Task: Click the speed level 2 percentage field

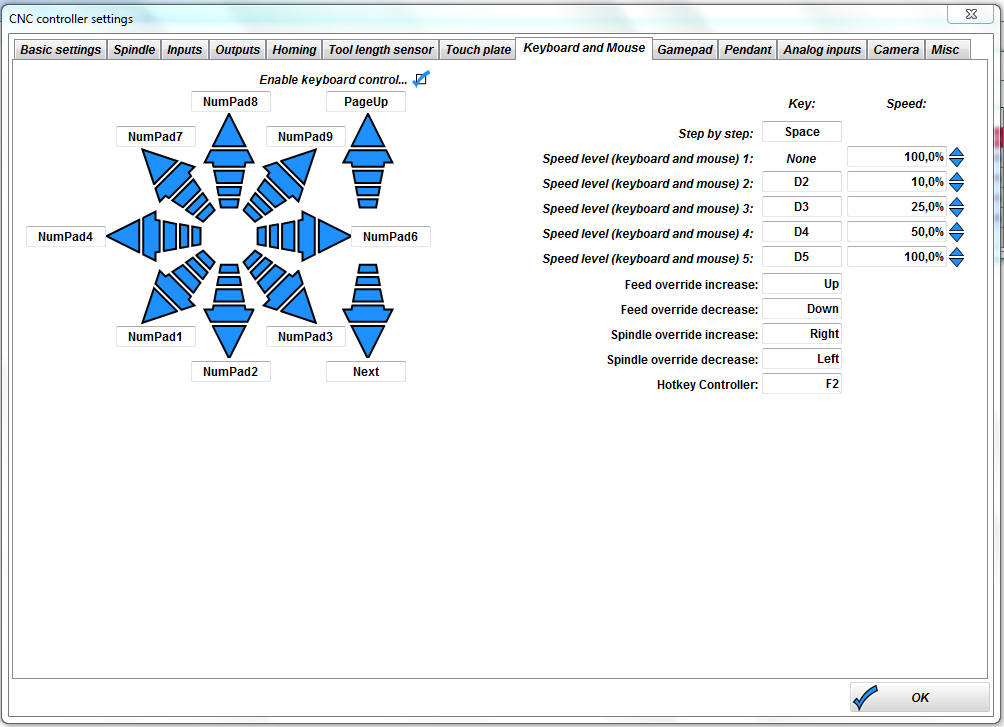Action: point(896,183)
